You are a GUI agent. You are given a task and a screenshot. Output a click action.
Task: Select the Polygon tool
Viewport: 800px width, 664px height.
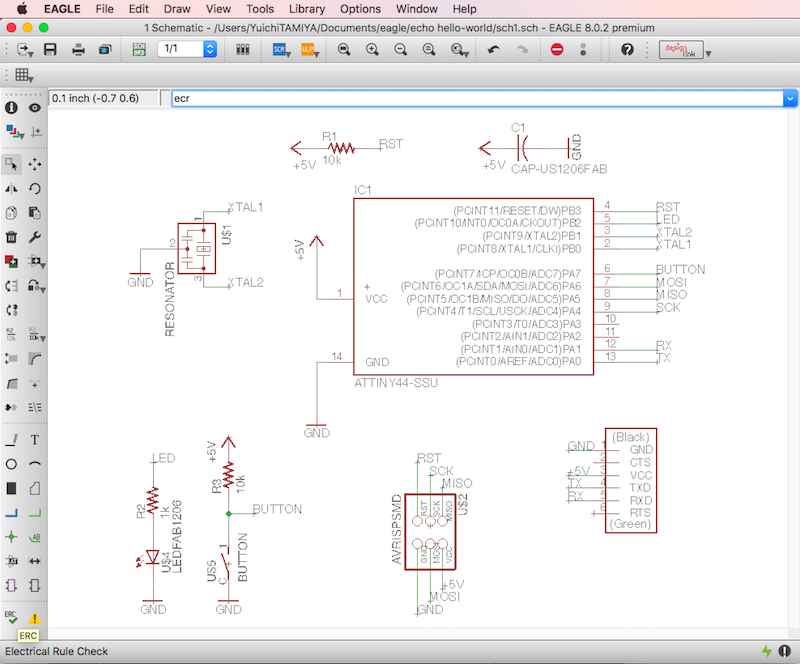tap(35, 488)
